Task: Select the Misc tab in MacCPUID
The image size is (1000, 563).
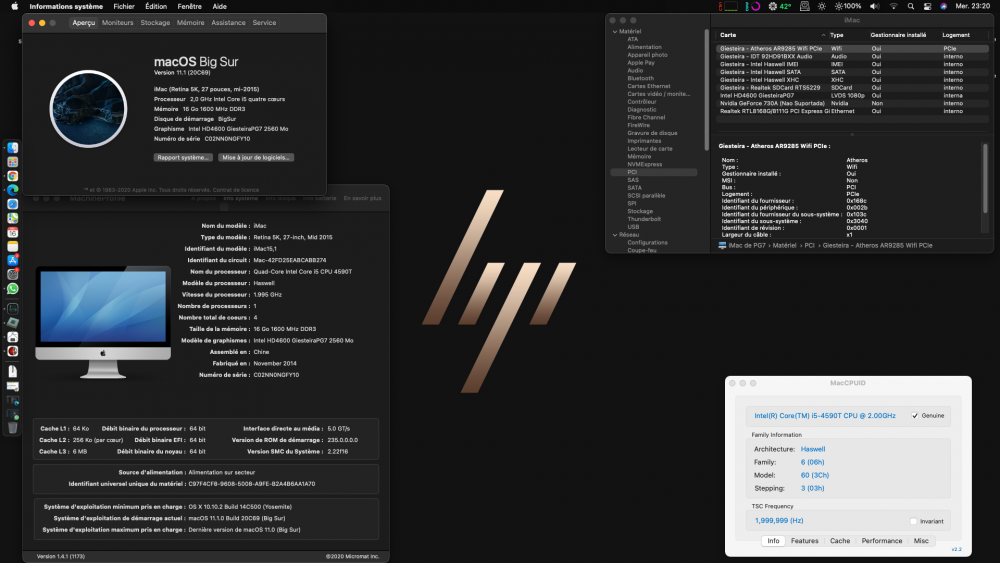Action: (921, 541)
